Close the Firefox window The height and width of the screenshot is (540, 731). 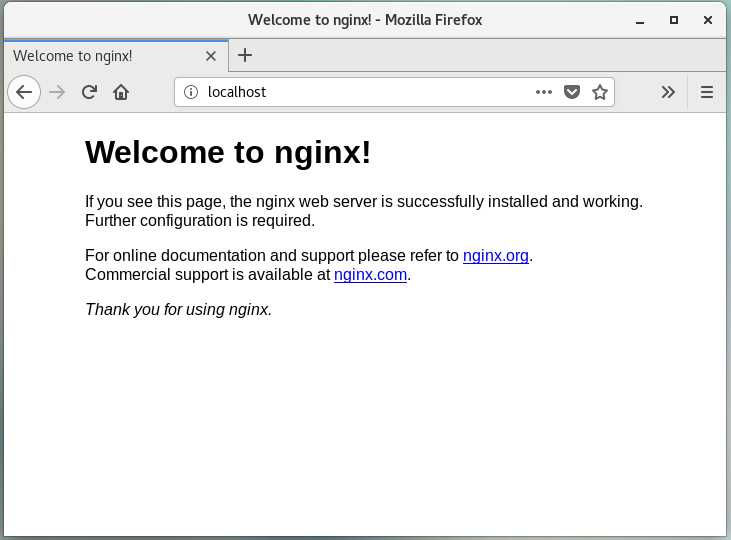point(708,20)
